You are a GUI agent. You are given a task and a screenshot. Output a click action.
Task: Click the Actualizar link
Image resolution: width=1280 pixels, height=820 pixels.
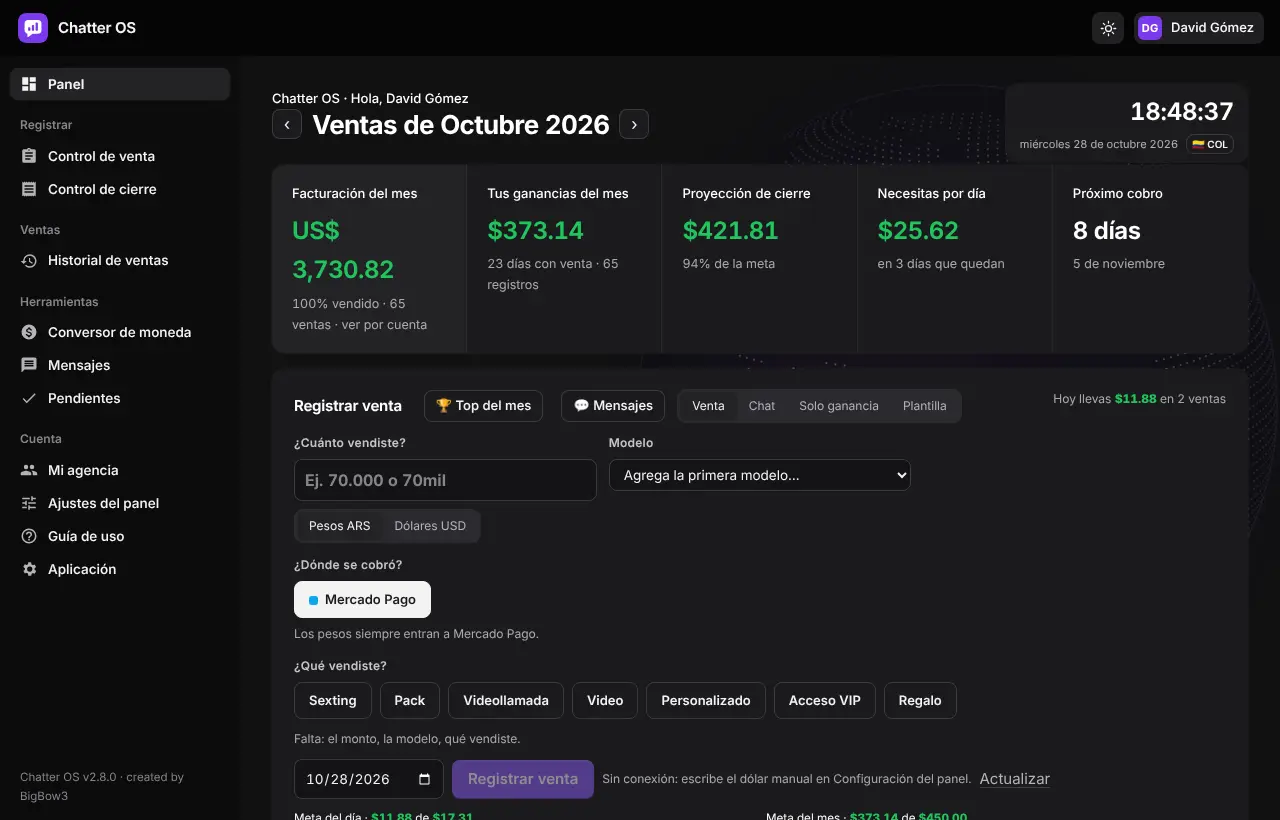[x=1015, y=779]
